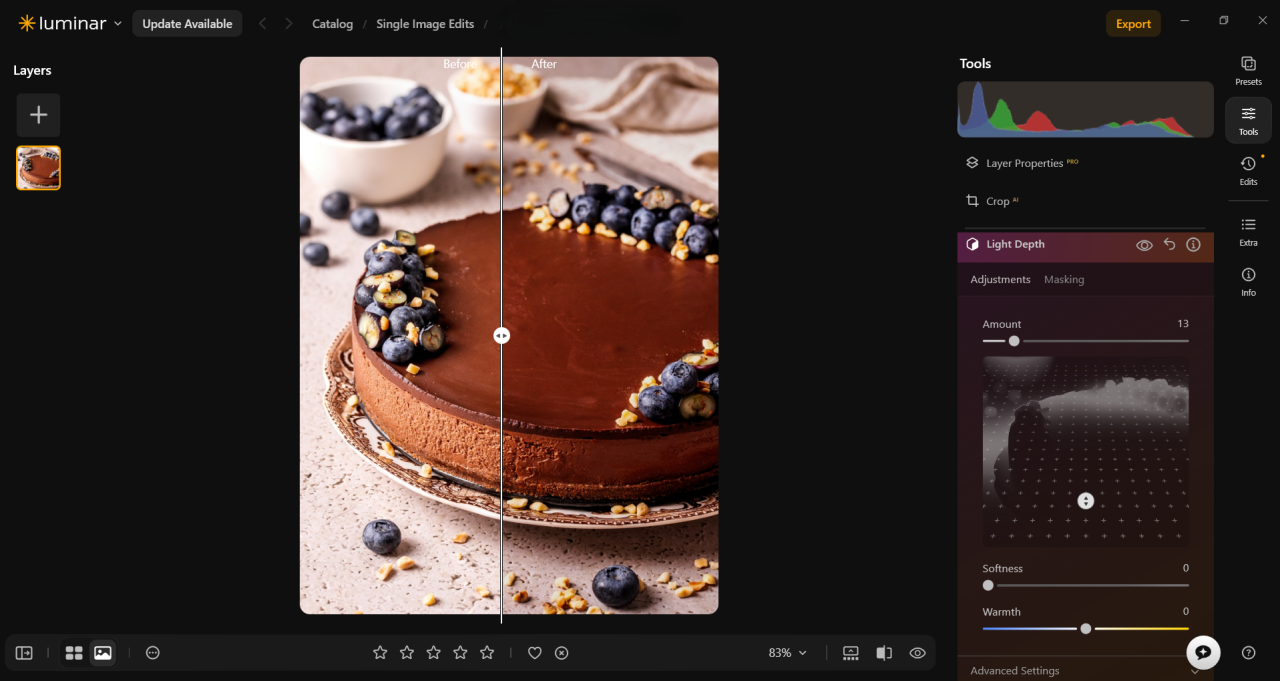Click the Before label on image

coord(460,64)
